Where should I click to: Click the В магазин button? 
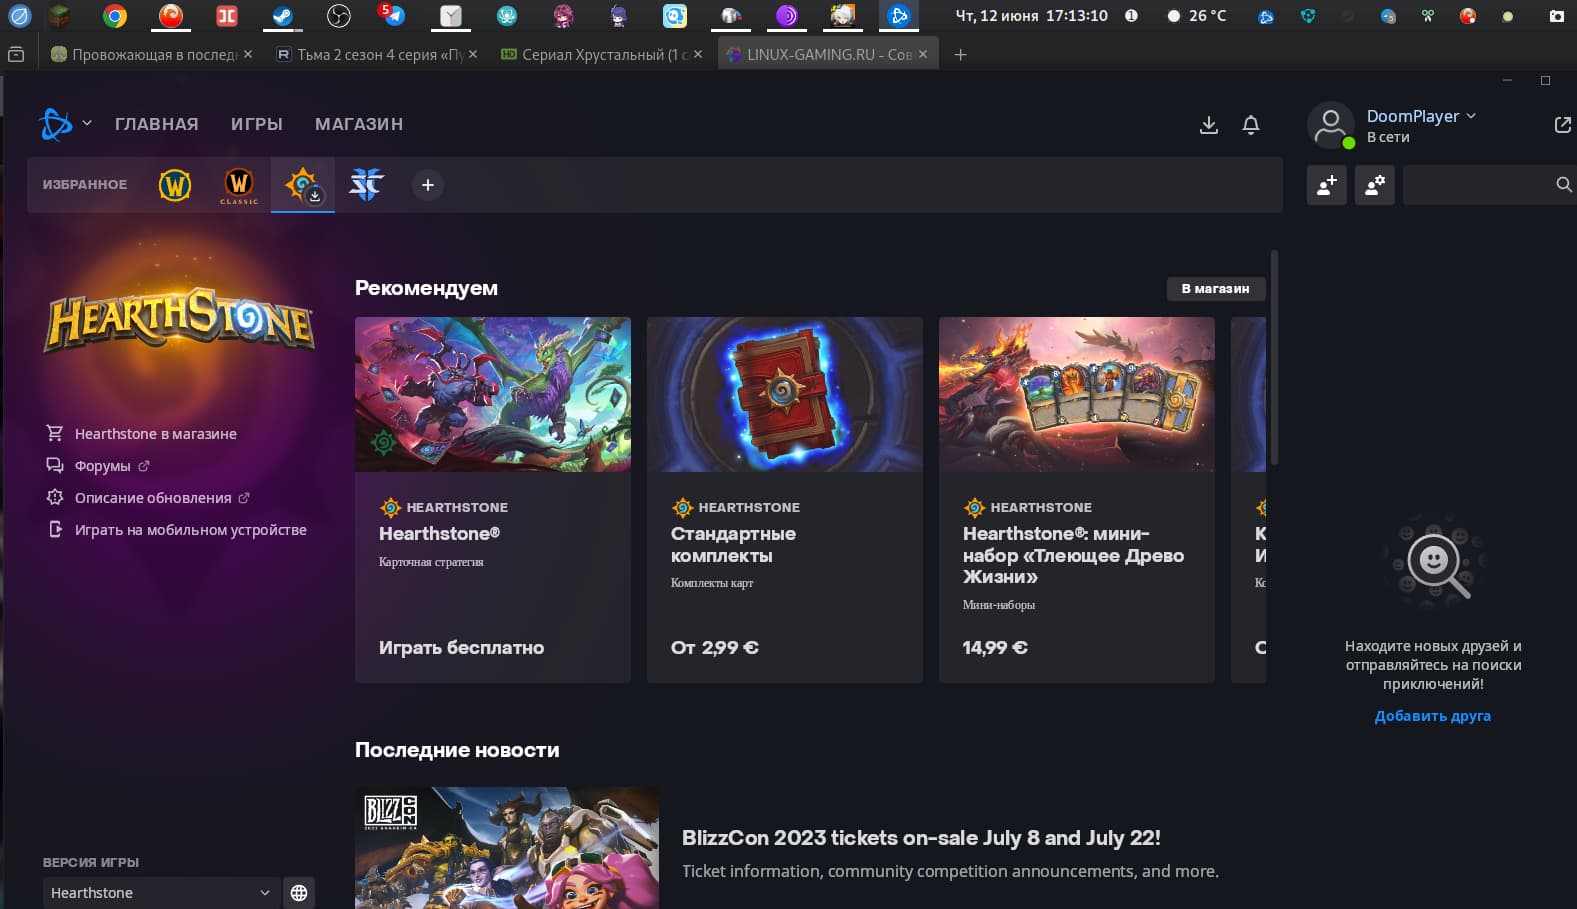point(1216,289)
